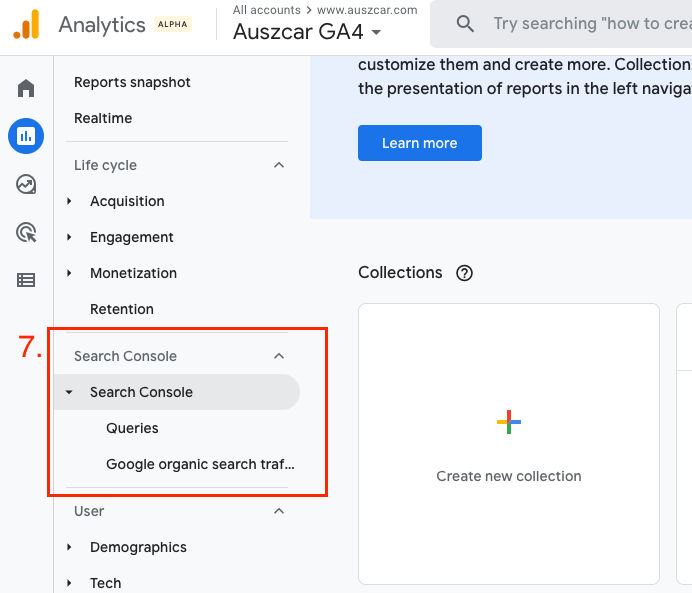The width and height of the screenshot is (692, 593).
Task: Open Google organic search traffic report
Action: click(200, 464)
